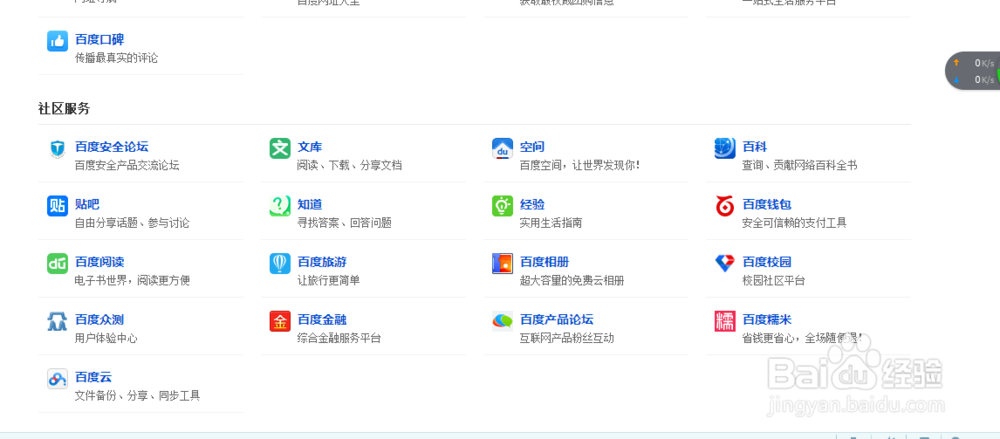This screenshot has height=439, width=1000.
Task: Click the 校园社区平台 description
Action: pos(774,280)
